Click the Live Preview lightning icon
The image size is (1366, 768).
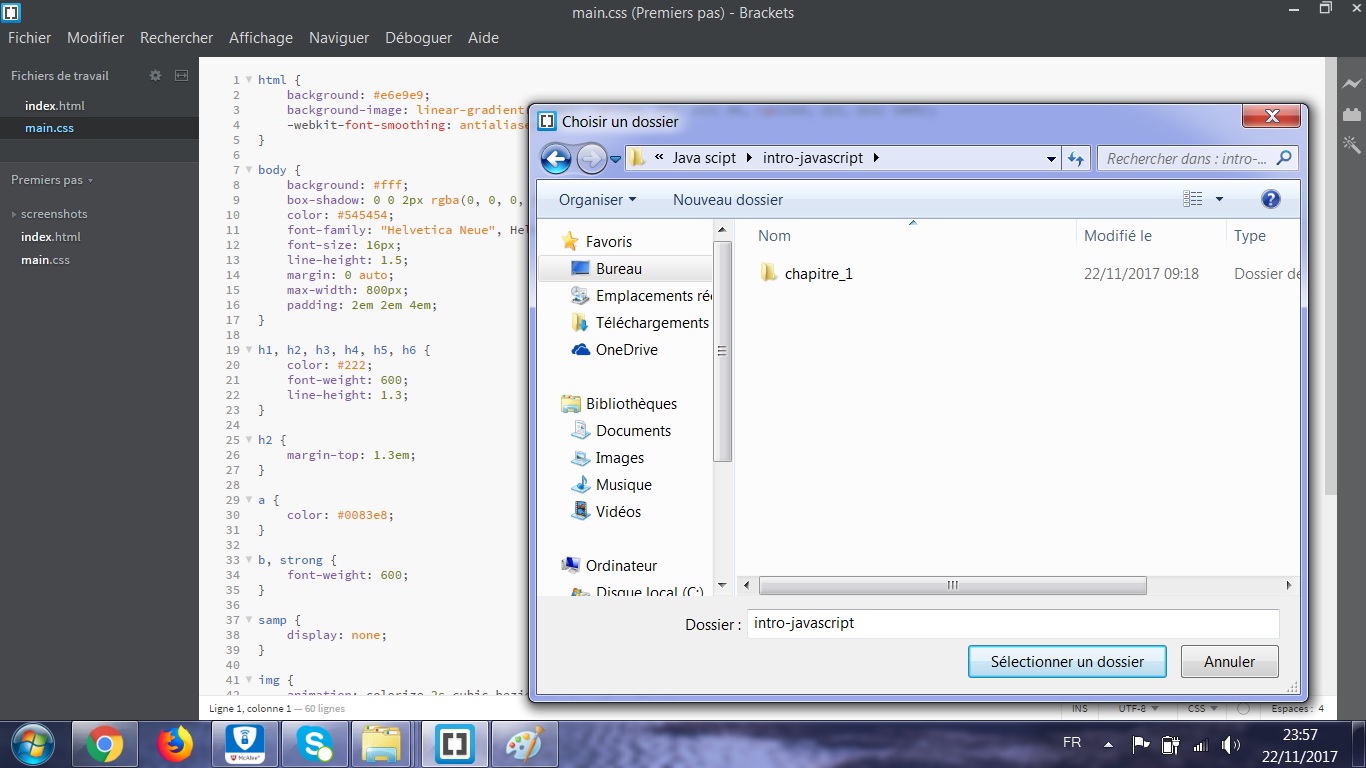tap(1352, 84)
